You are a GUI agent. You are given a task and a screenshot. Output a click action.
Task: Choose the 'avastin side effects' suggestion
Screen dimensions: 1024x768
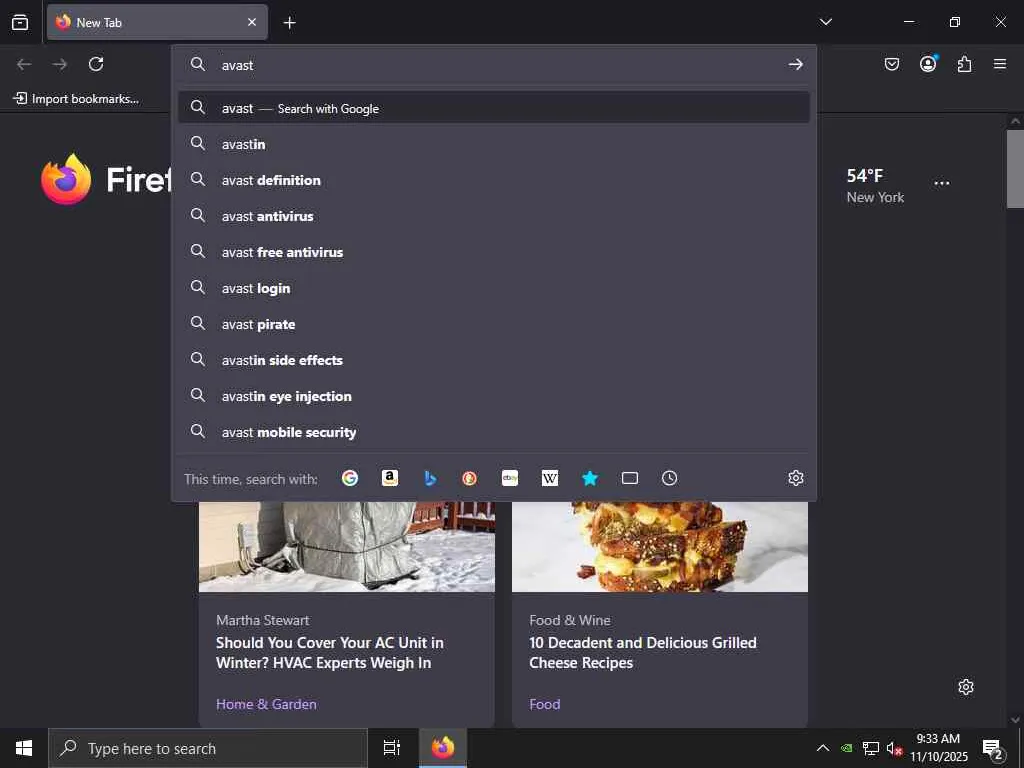[494, 359]
